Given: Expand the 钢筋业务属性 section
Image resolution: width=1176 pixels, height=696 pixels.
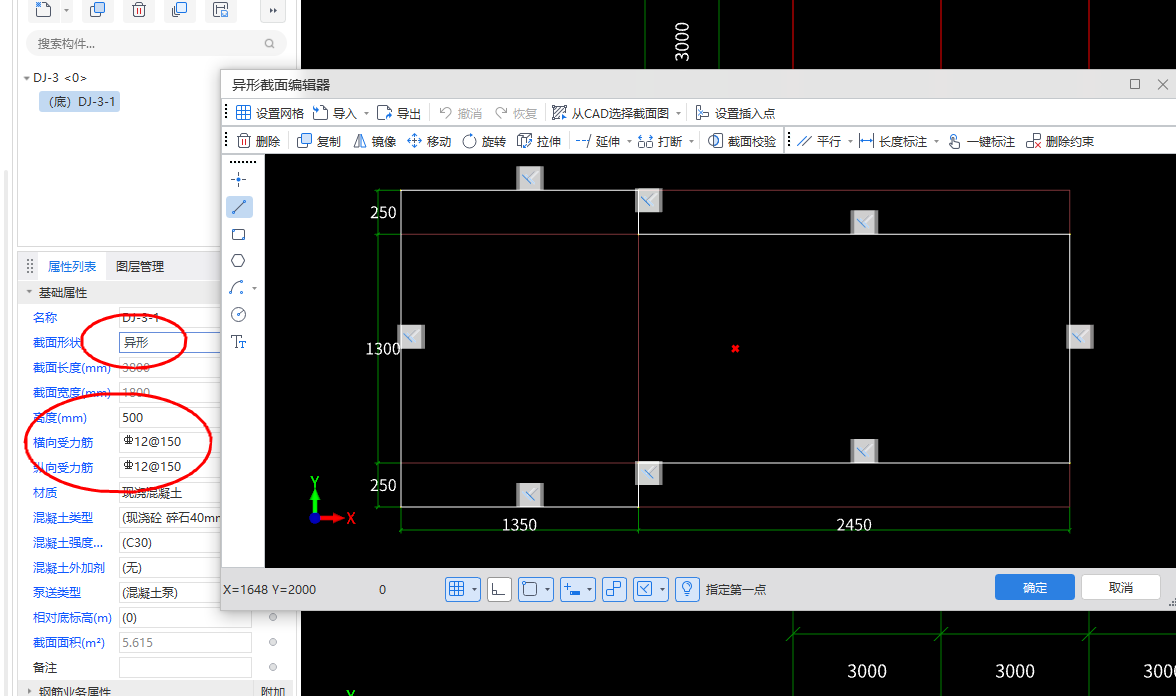Looking at the screenshot, I should click(29, 691).
